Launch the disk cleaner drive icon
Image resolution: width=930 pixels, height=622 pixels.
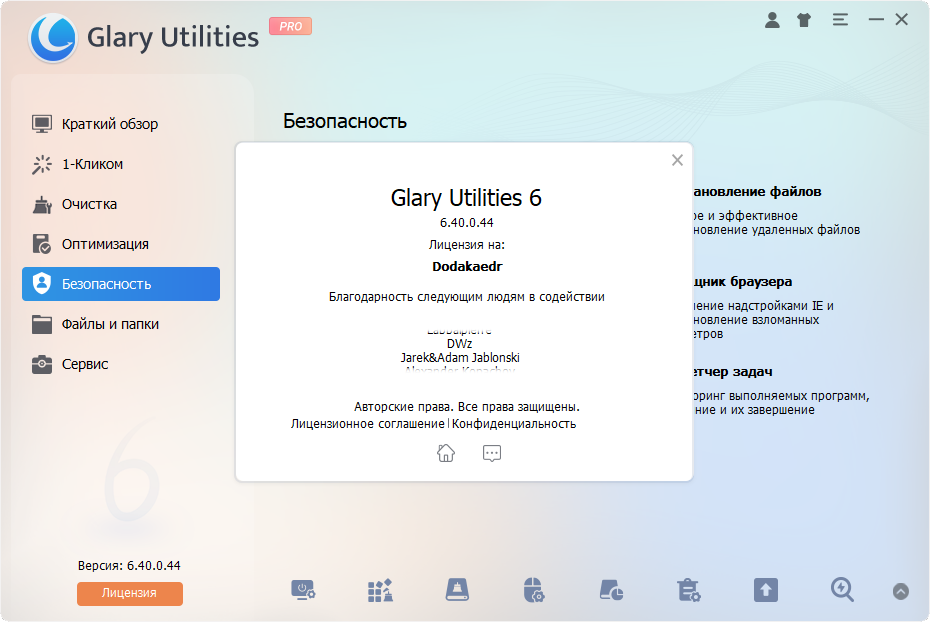[x=457, y=590]
